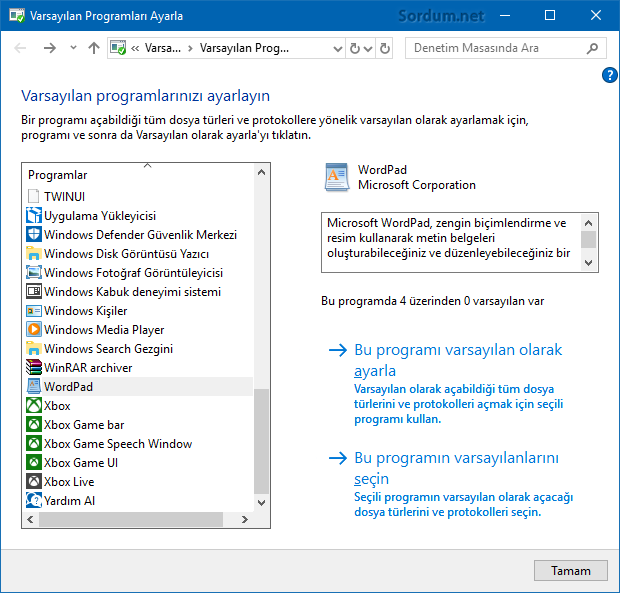Screen dimensions: 620x593
Task: Click the Tamam button
Action: pyautogui.click(x=571, y=570)
